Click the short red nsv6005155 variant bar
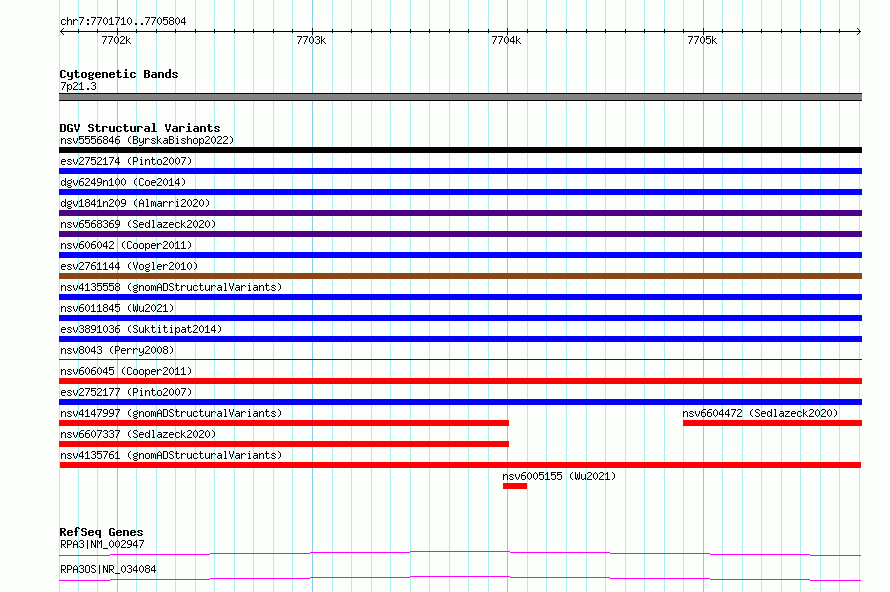Image resolution: width=890 pixels, height=592 pixels. pyautogui.click(x=515, y=486)
